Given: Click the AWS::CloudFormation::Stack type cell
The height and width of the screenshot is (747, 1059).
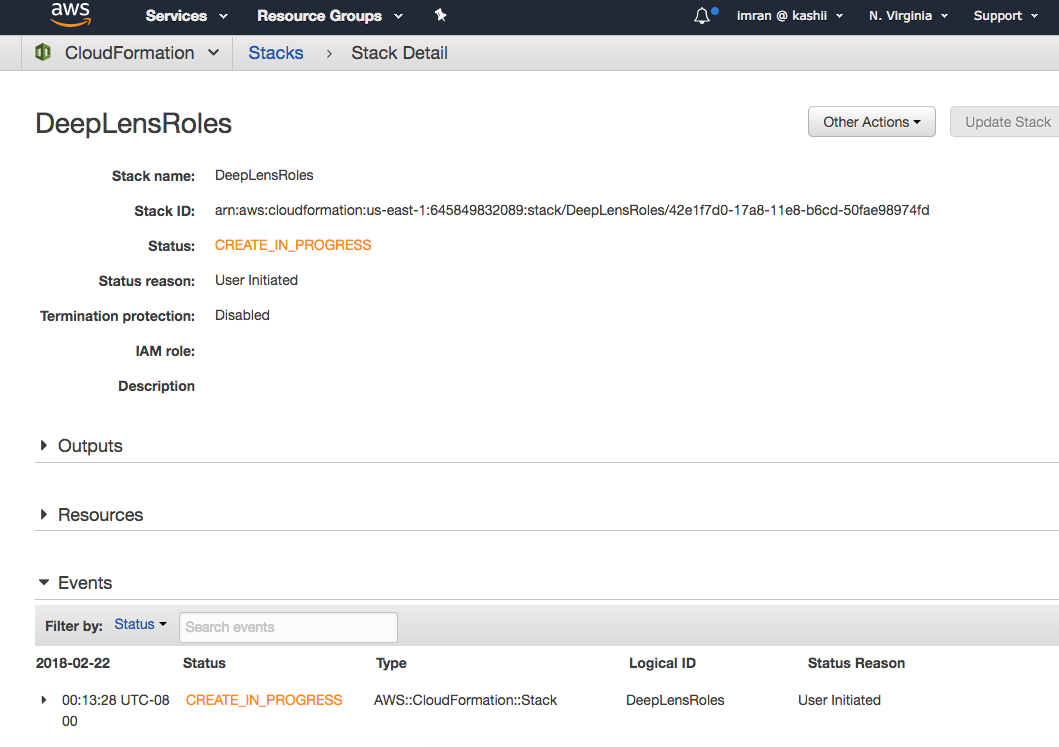Looking at the screenshot, I should (465, 700).
